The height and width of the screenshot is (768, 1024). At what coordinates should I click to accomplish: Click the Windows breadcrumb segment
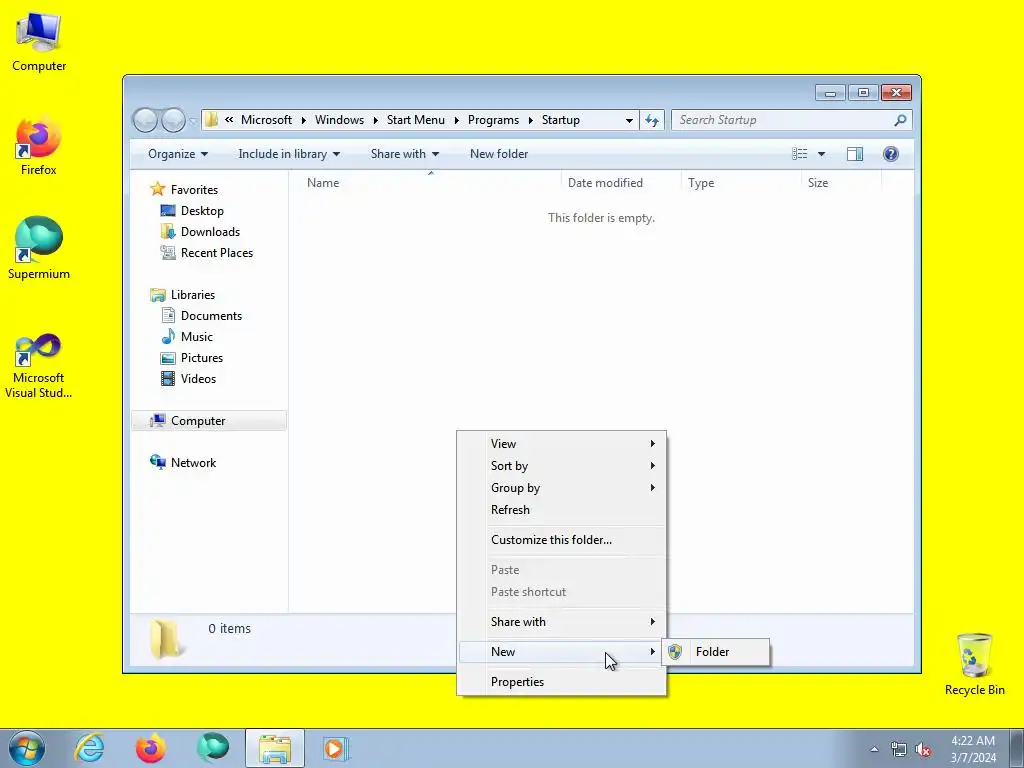pyautogui.click(x=339, y=120)
